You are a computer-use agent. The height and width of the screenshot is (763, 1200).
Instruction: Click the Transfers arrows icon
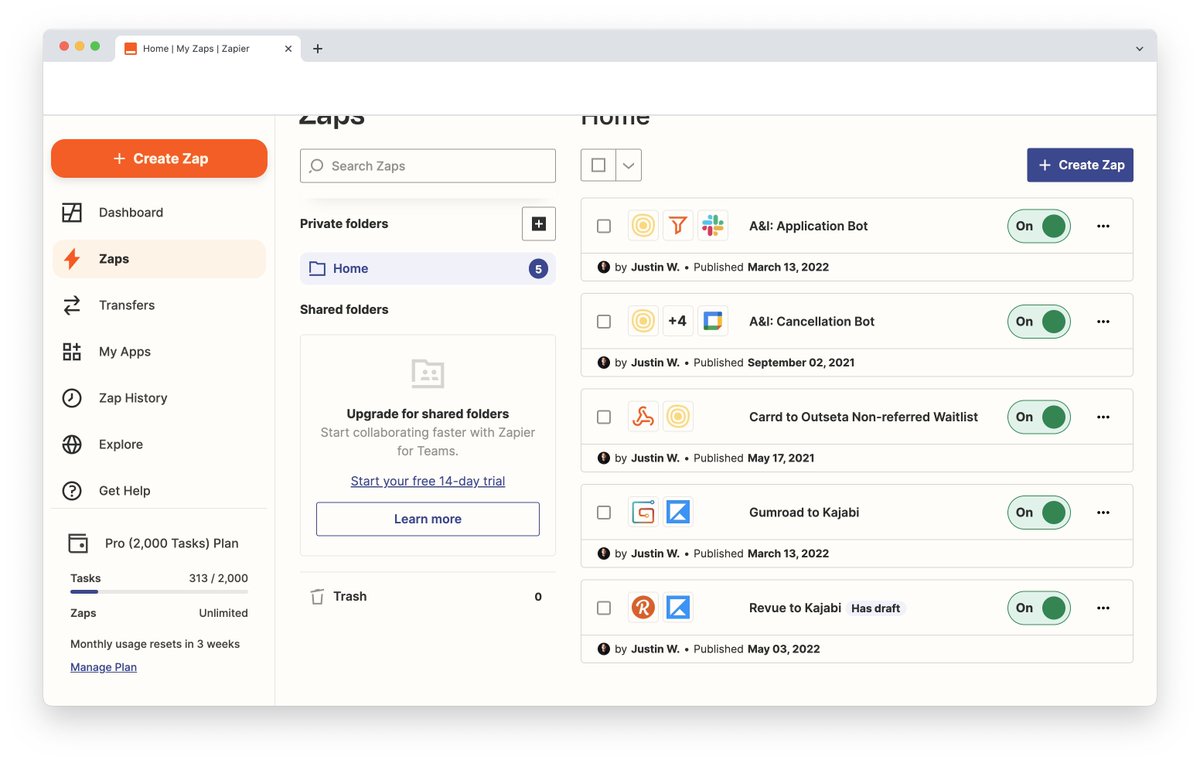(x=72, y=305)
